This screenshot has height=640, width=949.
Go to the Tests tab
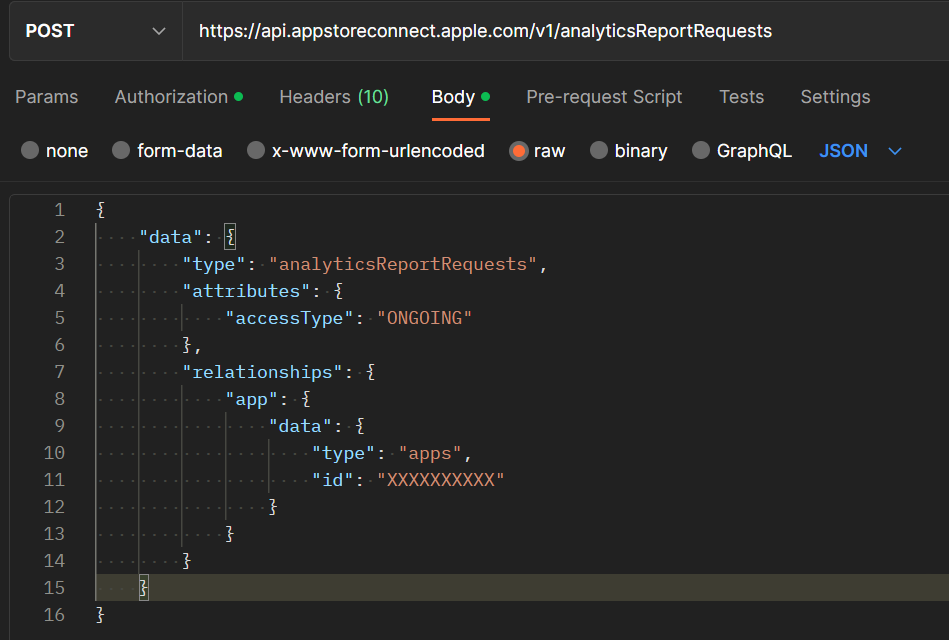tap(741, 97)
